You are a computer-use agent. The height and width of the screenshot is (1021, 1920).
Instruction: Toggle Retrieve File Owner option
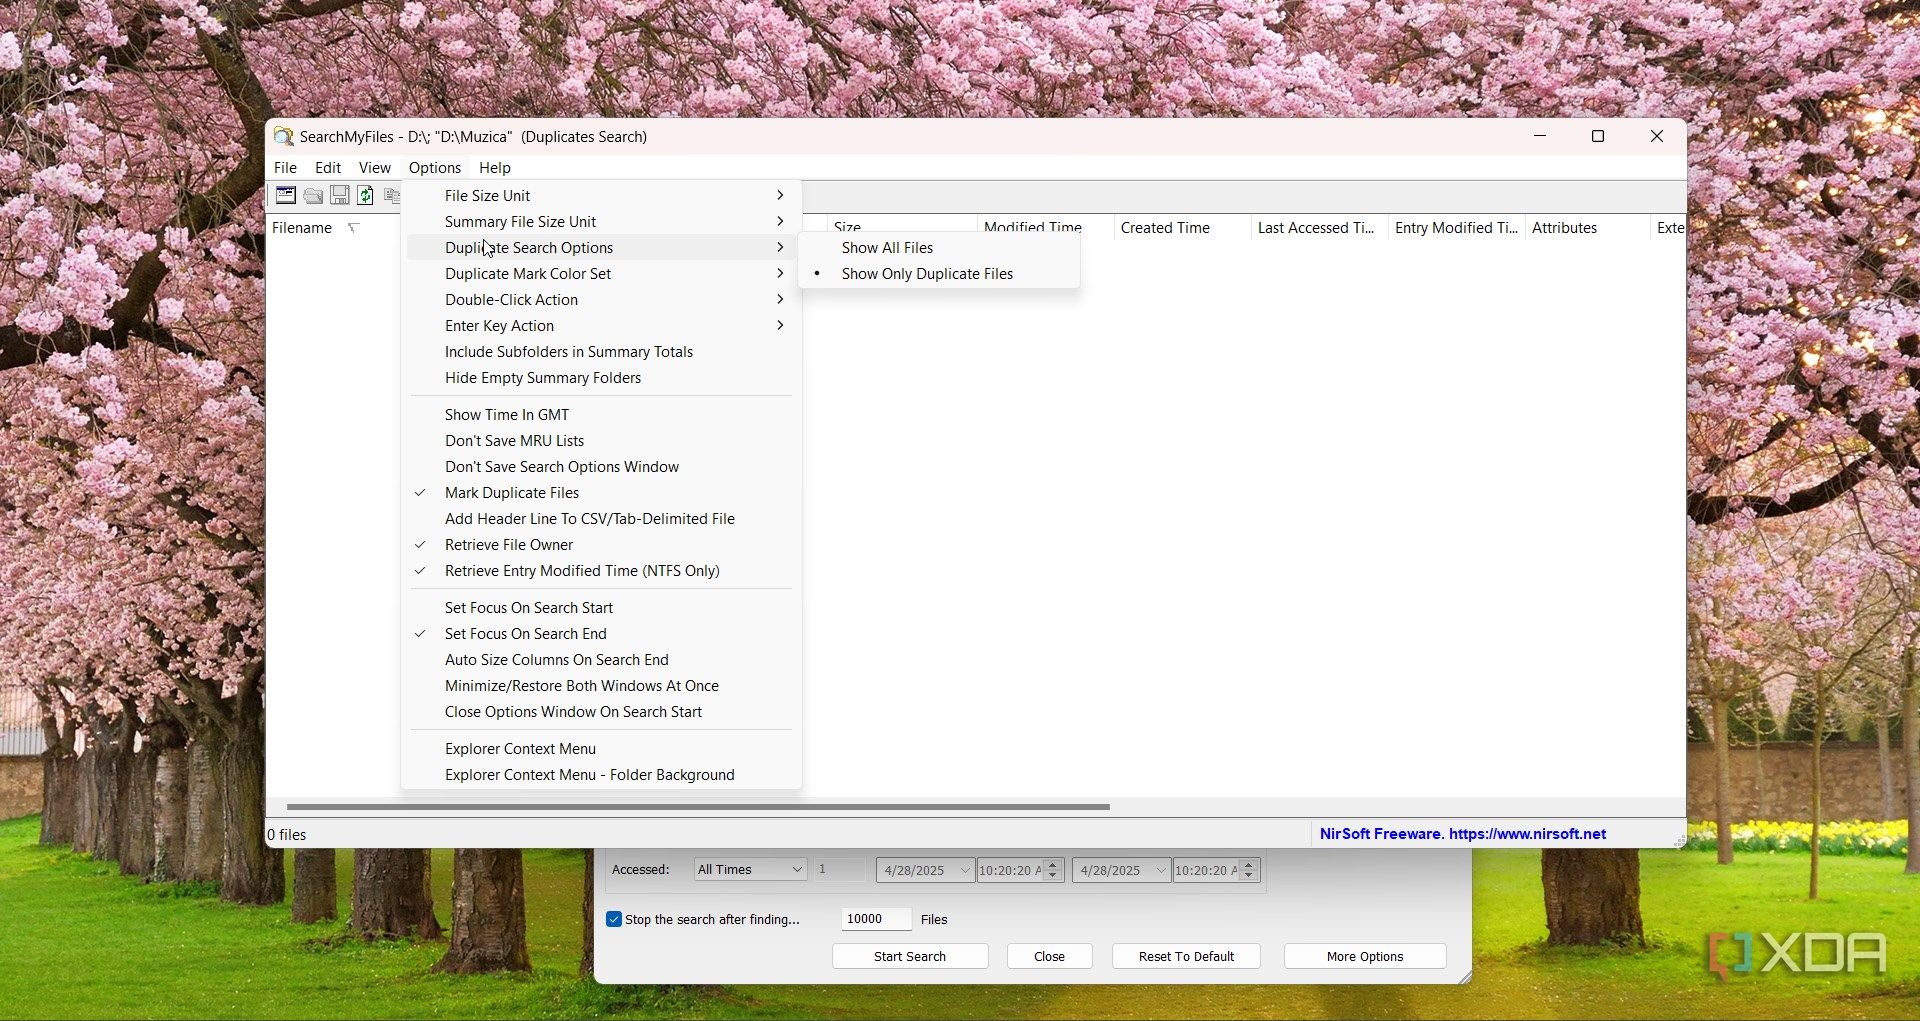601,545
